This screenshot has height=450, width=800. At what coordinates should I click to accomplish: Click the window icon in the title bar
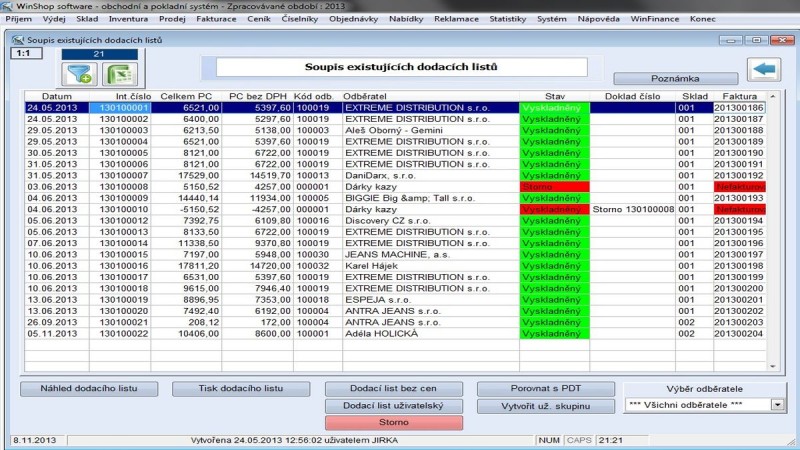tap(17, 40)
